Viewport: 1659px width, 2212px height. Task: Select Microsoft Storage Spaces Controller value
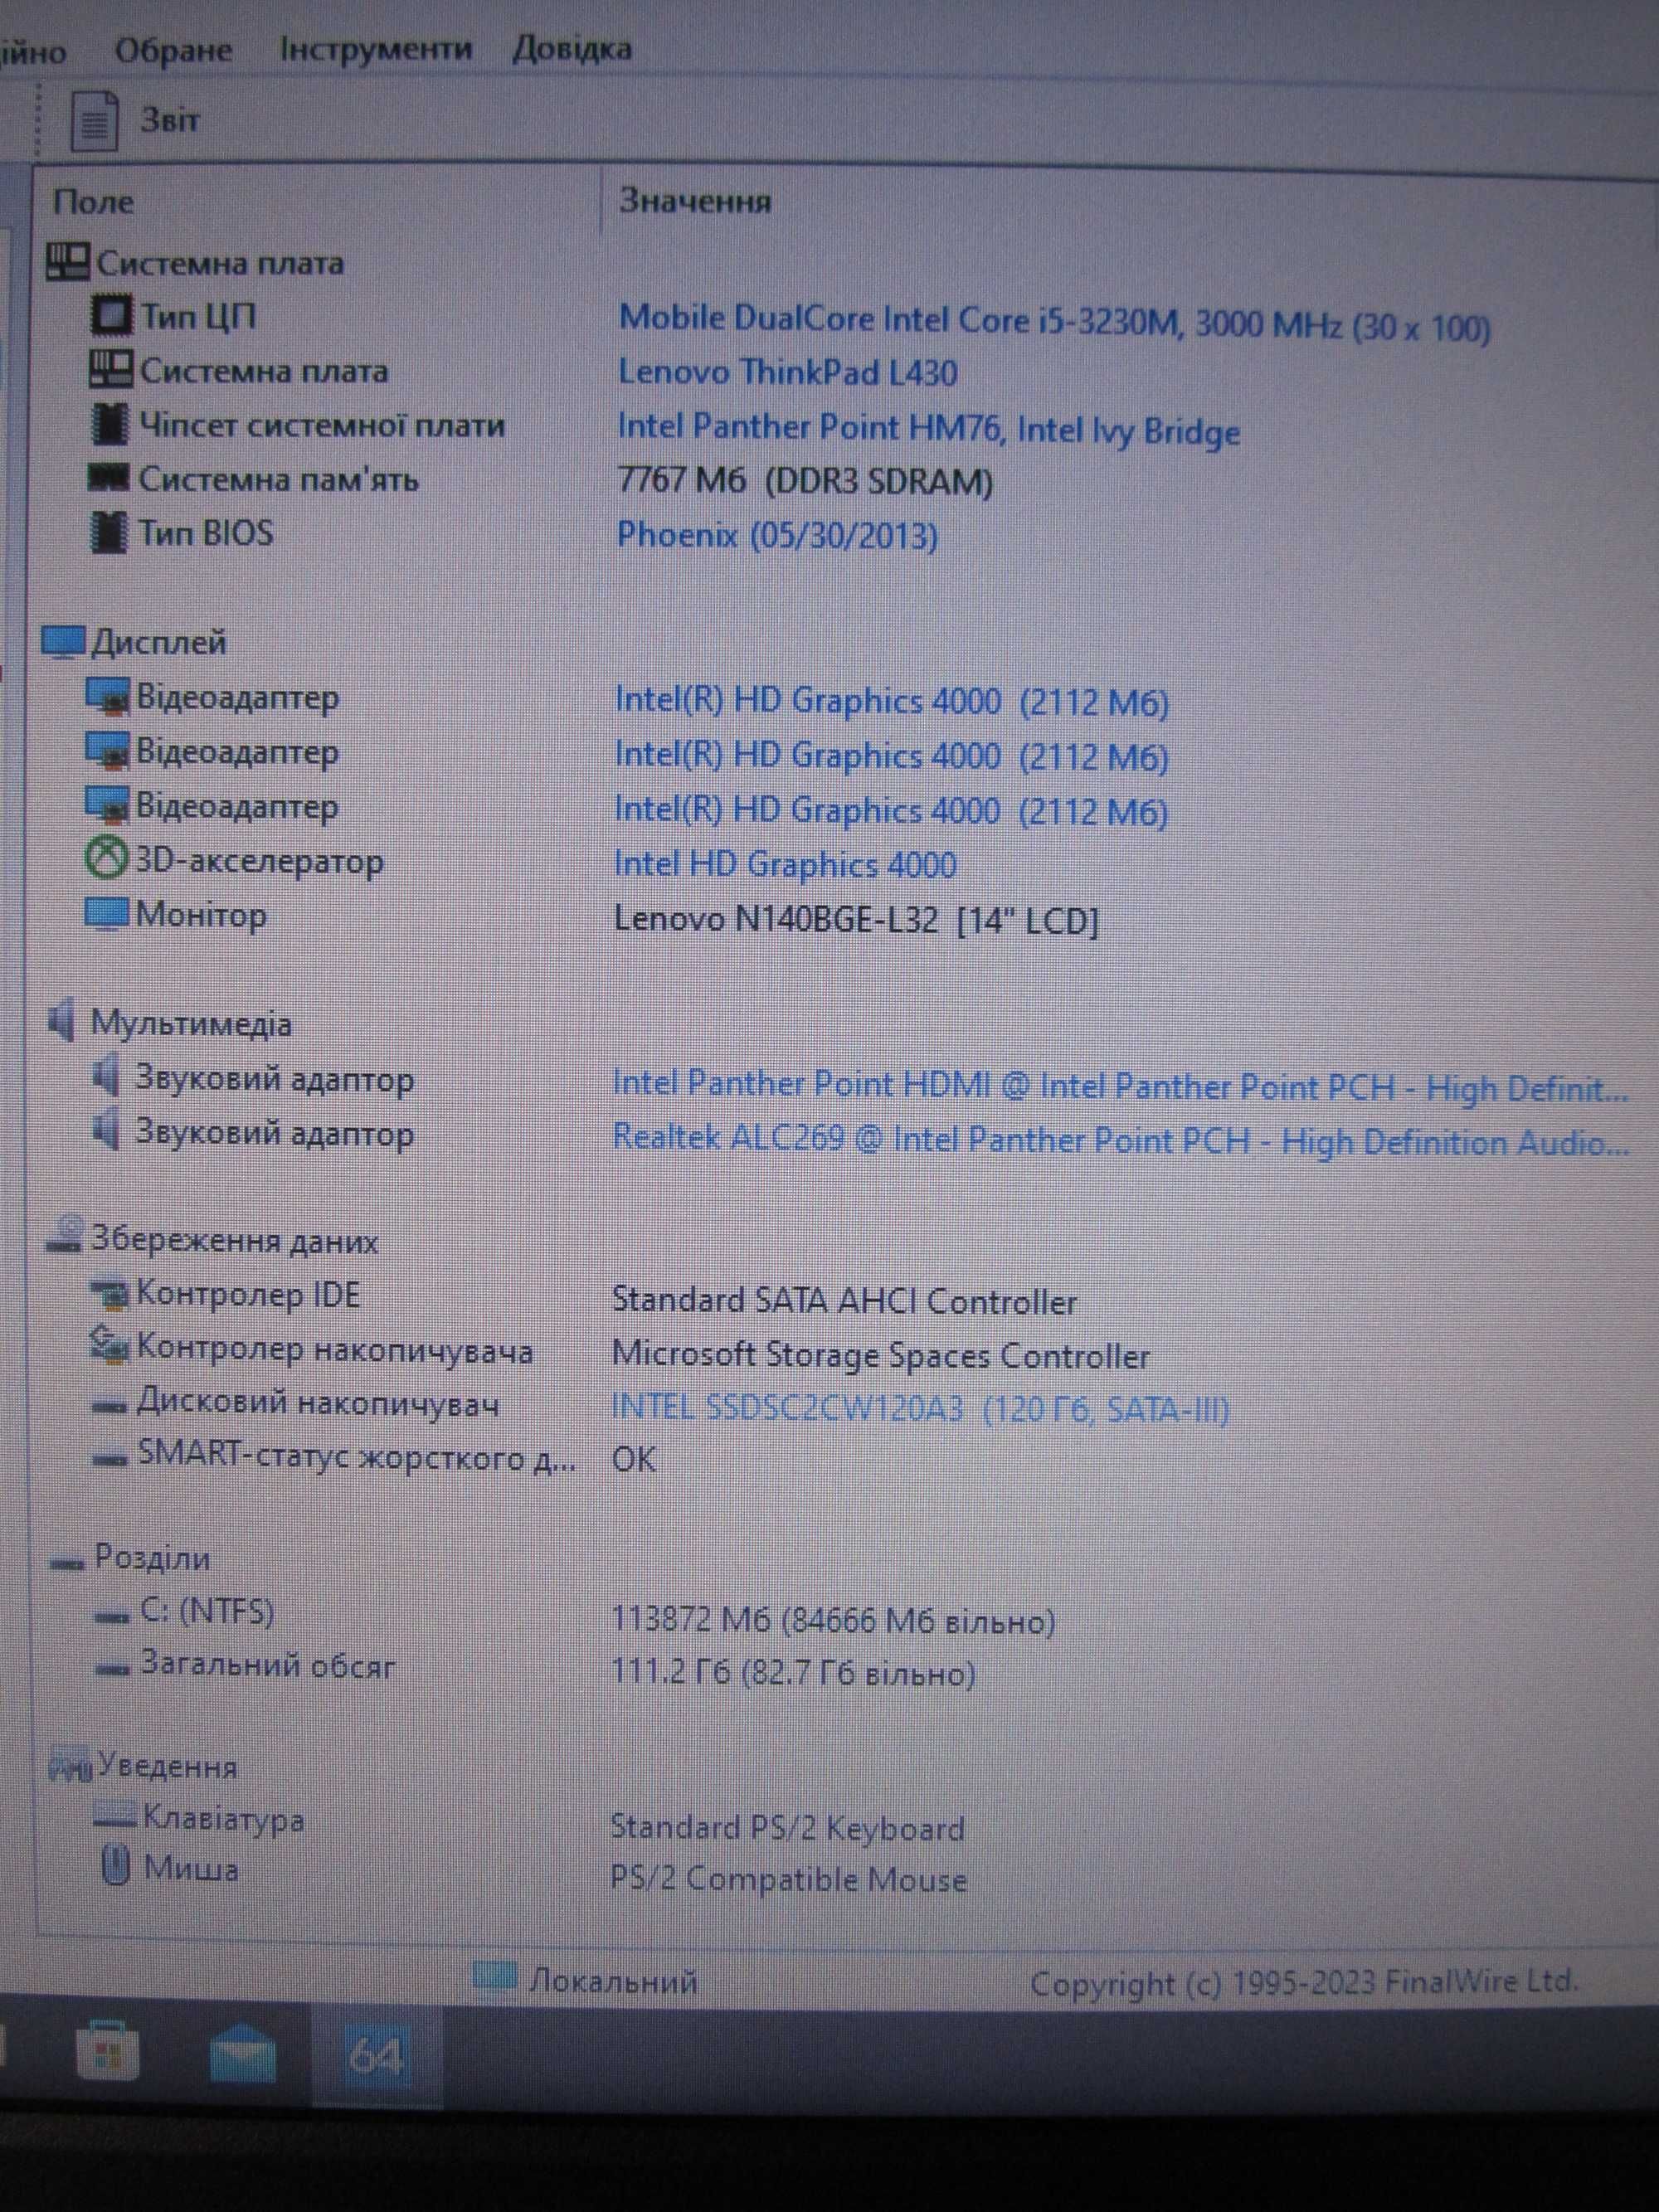point(880,1355)
